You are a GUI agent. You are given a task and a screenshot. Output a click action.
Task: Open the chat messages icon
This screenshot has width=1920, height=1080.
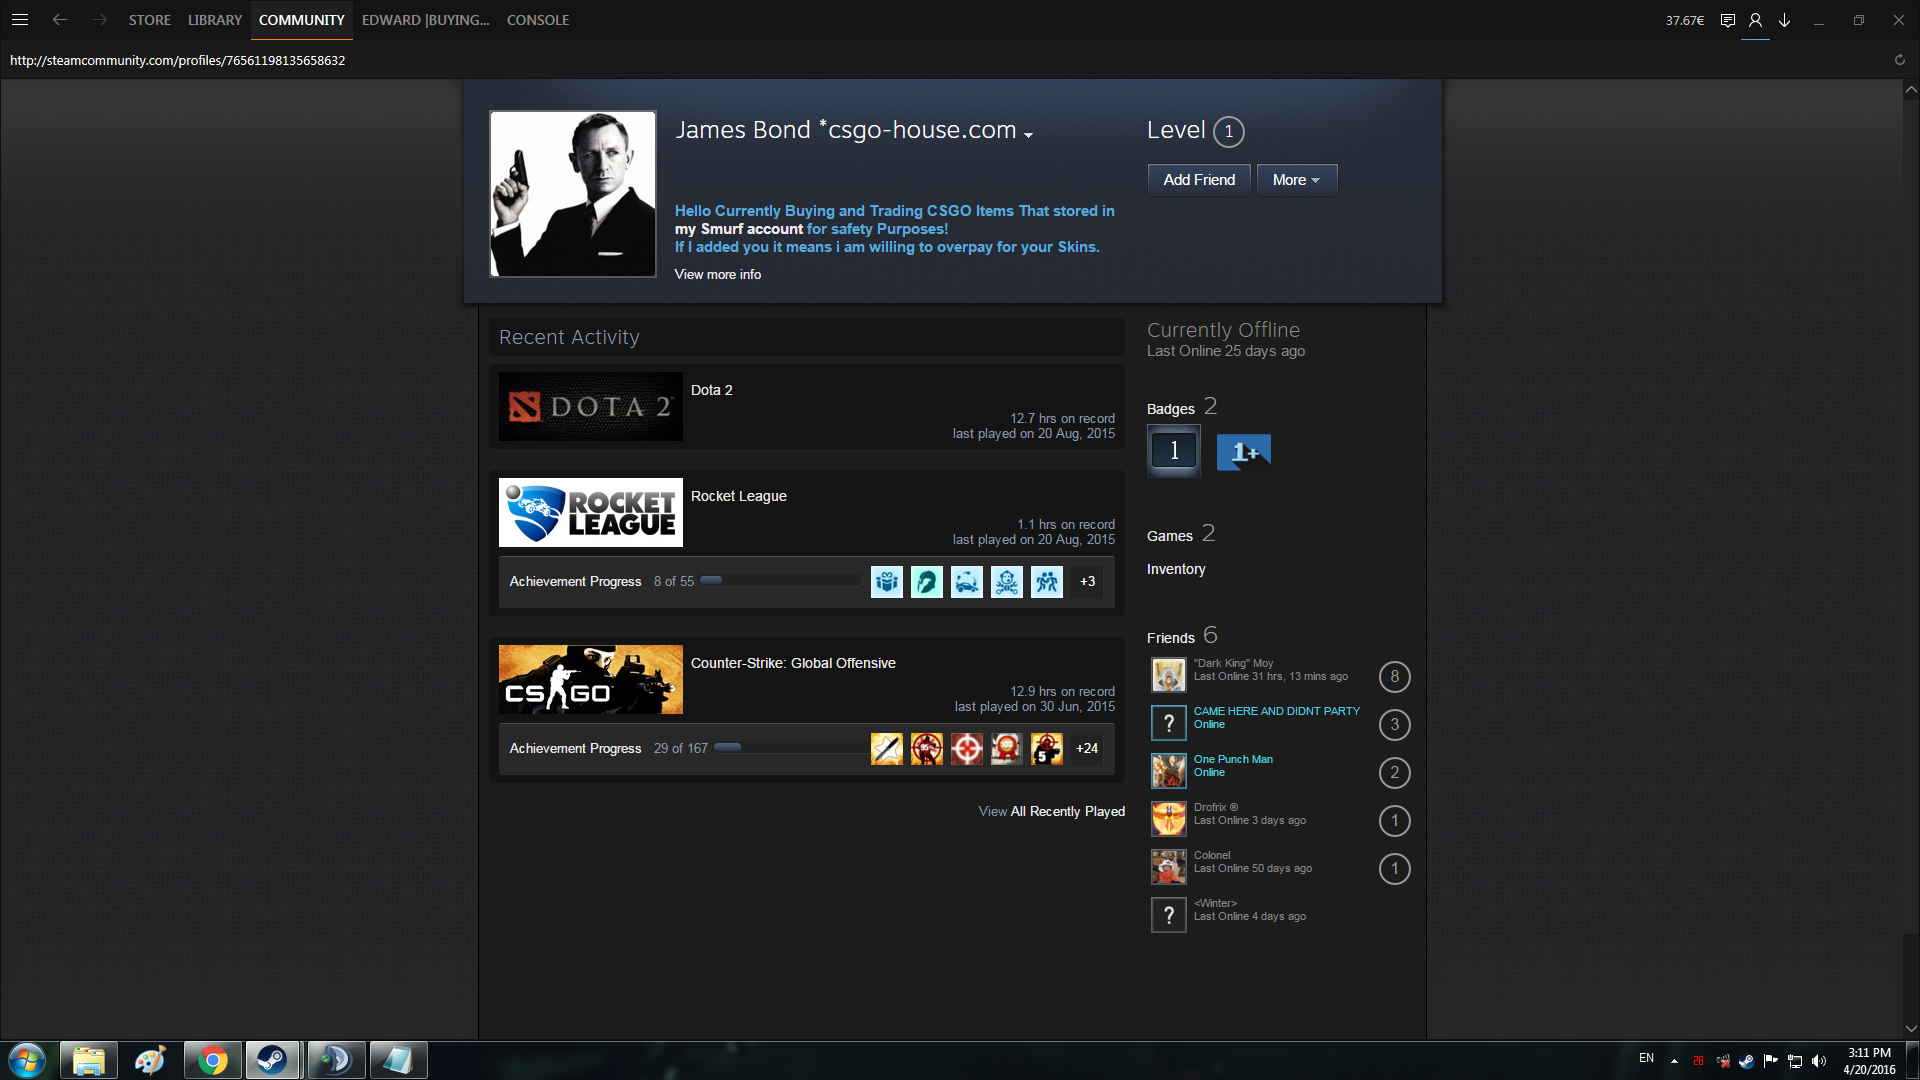pyautogui.click(x=1727, y=20)
